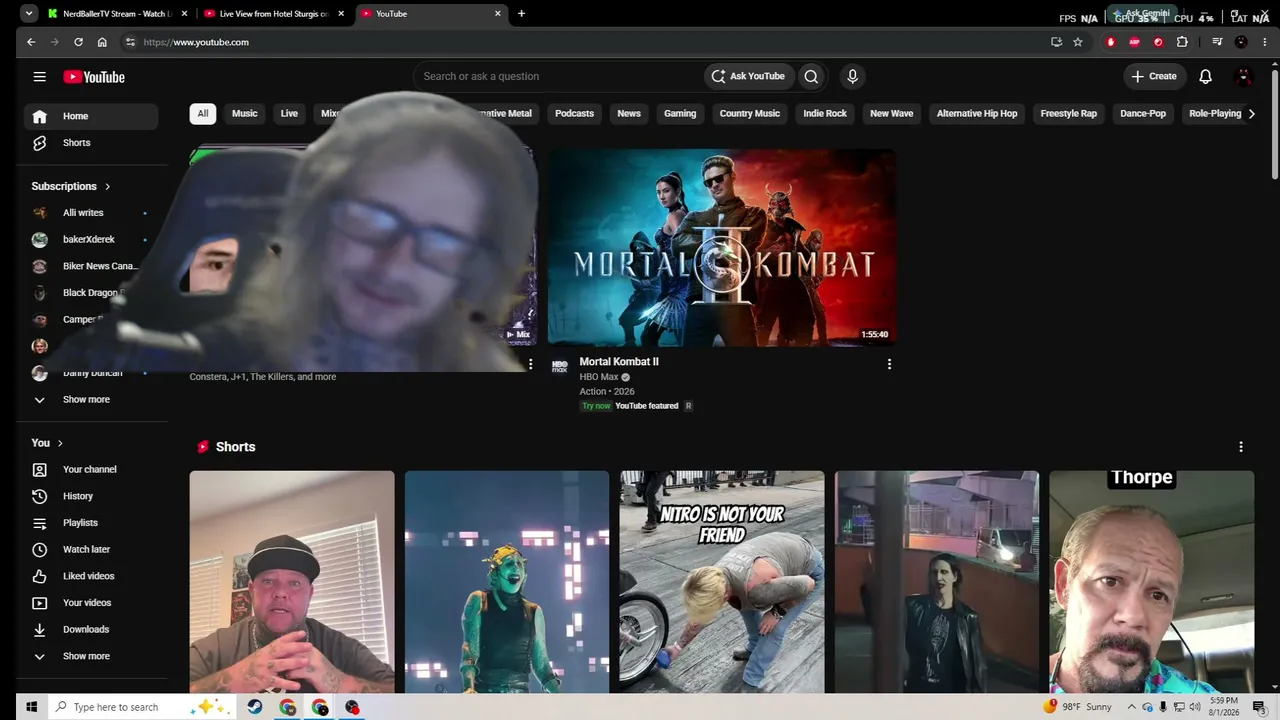The image size is (1280, 720).
Task: Select the Music category chip
Action: (245, 113)
